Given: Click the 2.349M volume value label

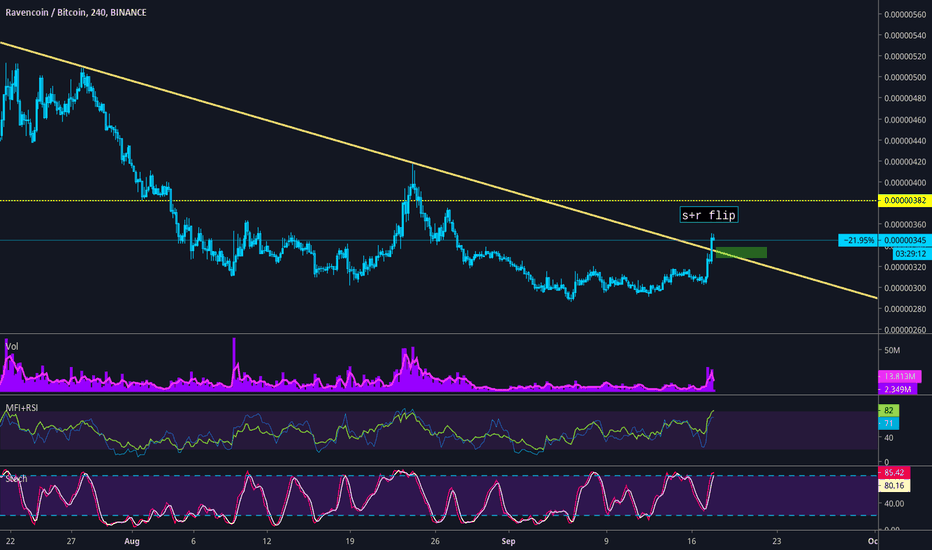Looking at the screenshot, I should [898, 389].
